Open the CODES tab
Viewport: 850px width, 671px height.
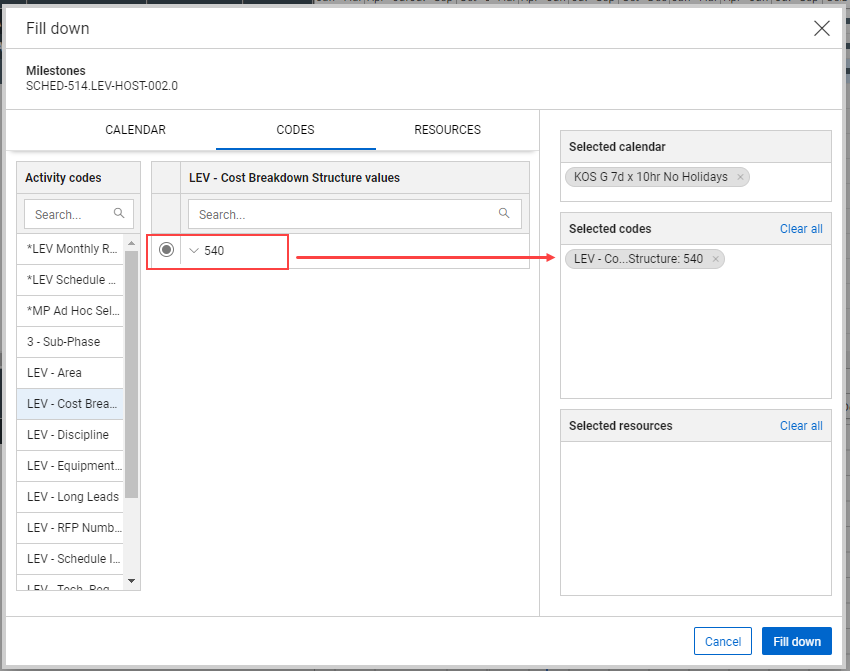click(295, 130)
